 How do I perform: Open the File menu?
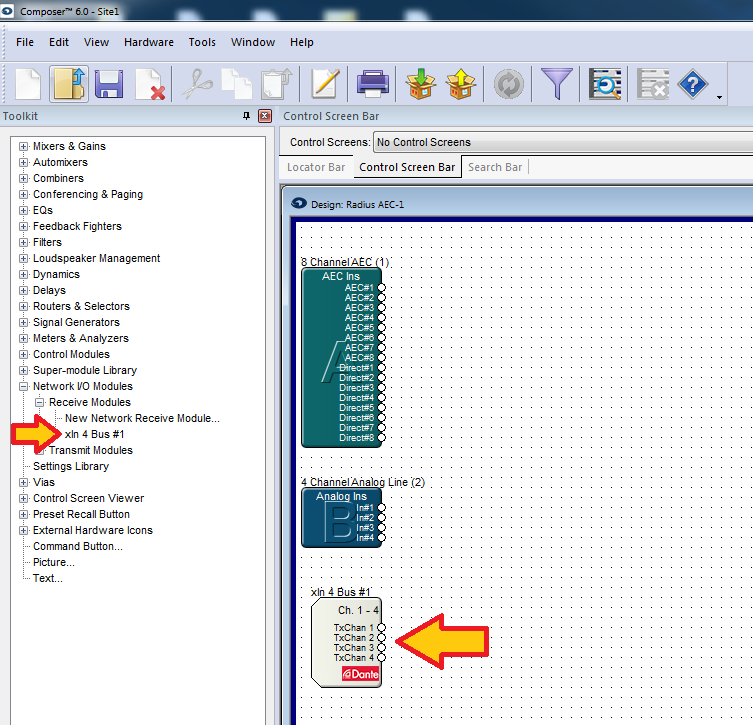pos(25,42)
